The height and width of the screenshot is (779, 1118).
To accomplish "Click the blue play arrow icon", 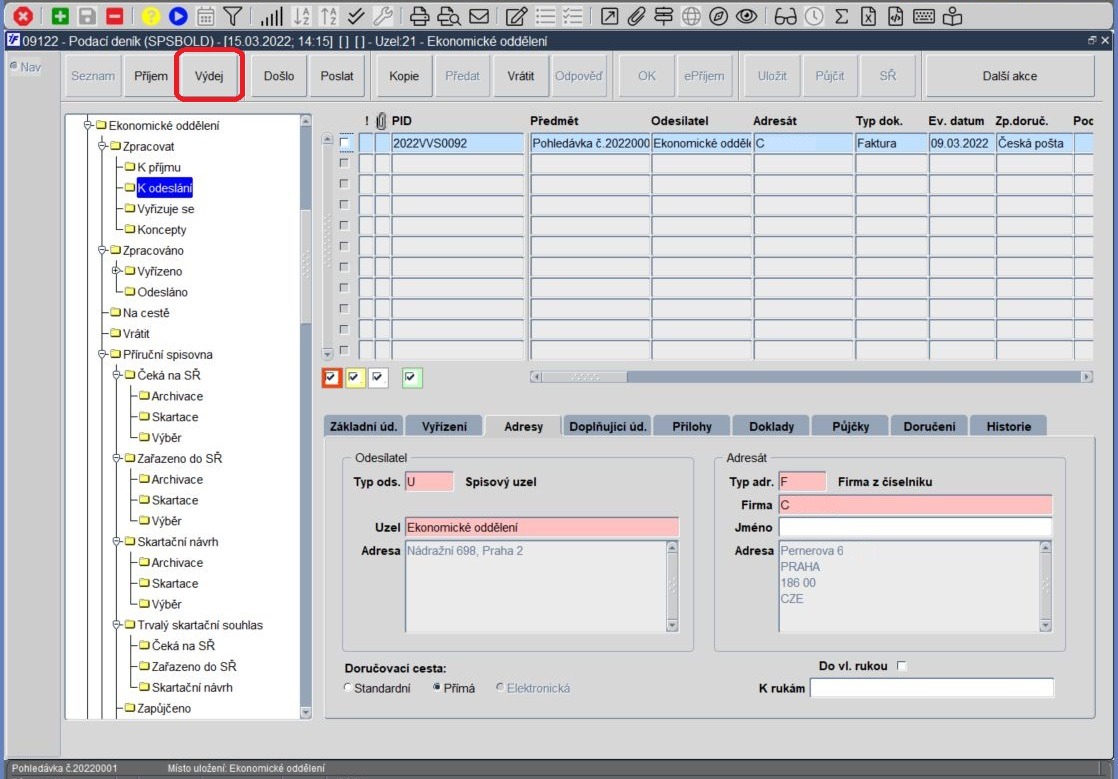I will coord(178,16).
